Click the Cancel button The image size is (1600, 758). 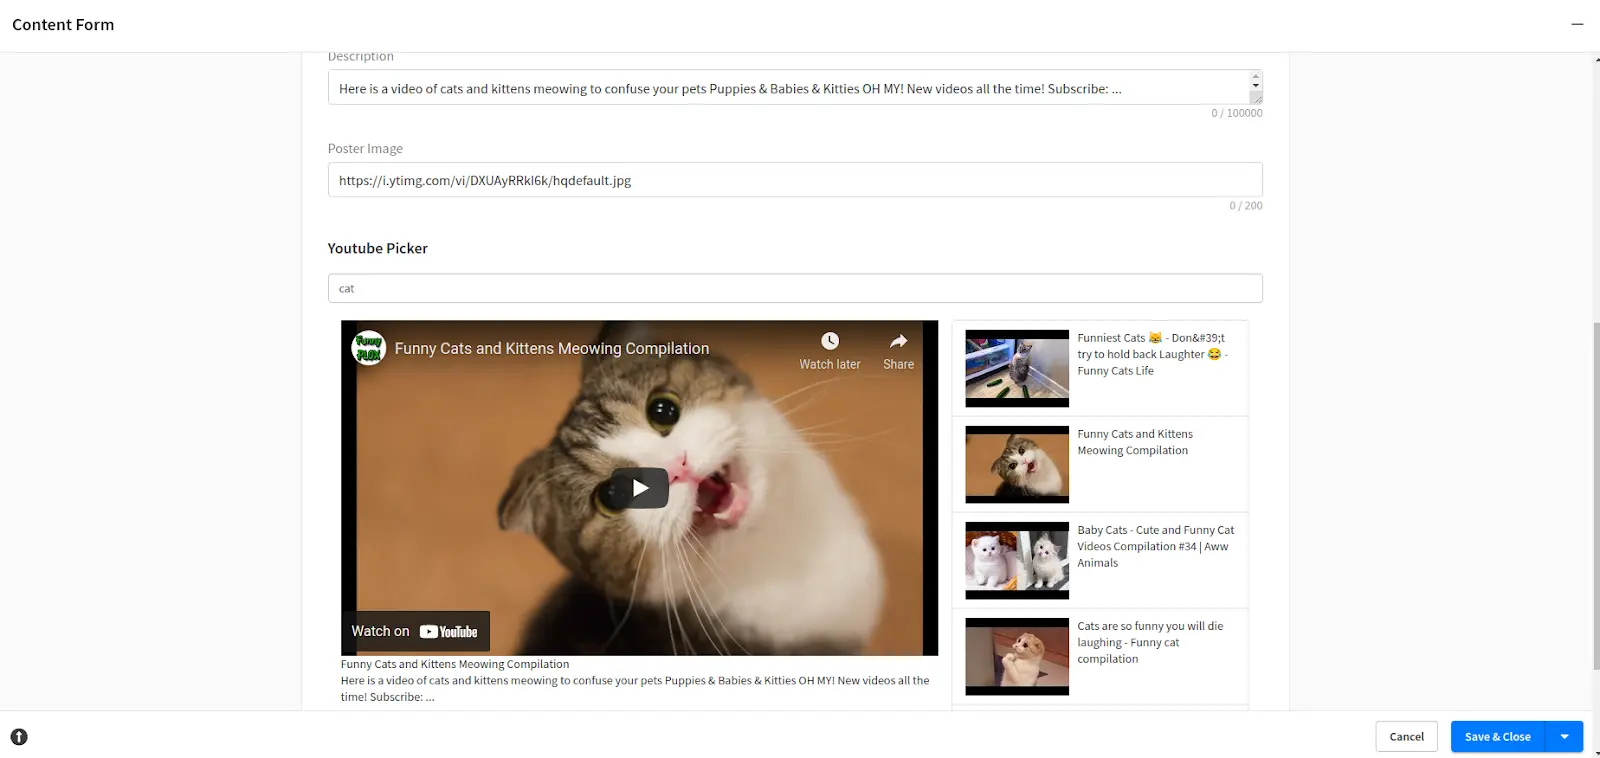click(1406, 737)
